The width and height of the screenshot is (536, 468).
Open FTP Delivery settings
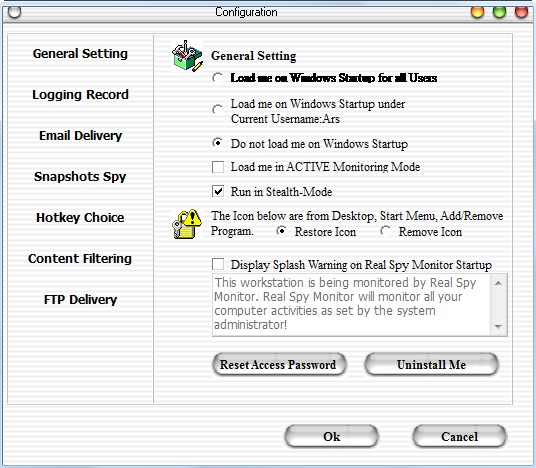tap(80, 300)
